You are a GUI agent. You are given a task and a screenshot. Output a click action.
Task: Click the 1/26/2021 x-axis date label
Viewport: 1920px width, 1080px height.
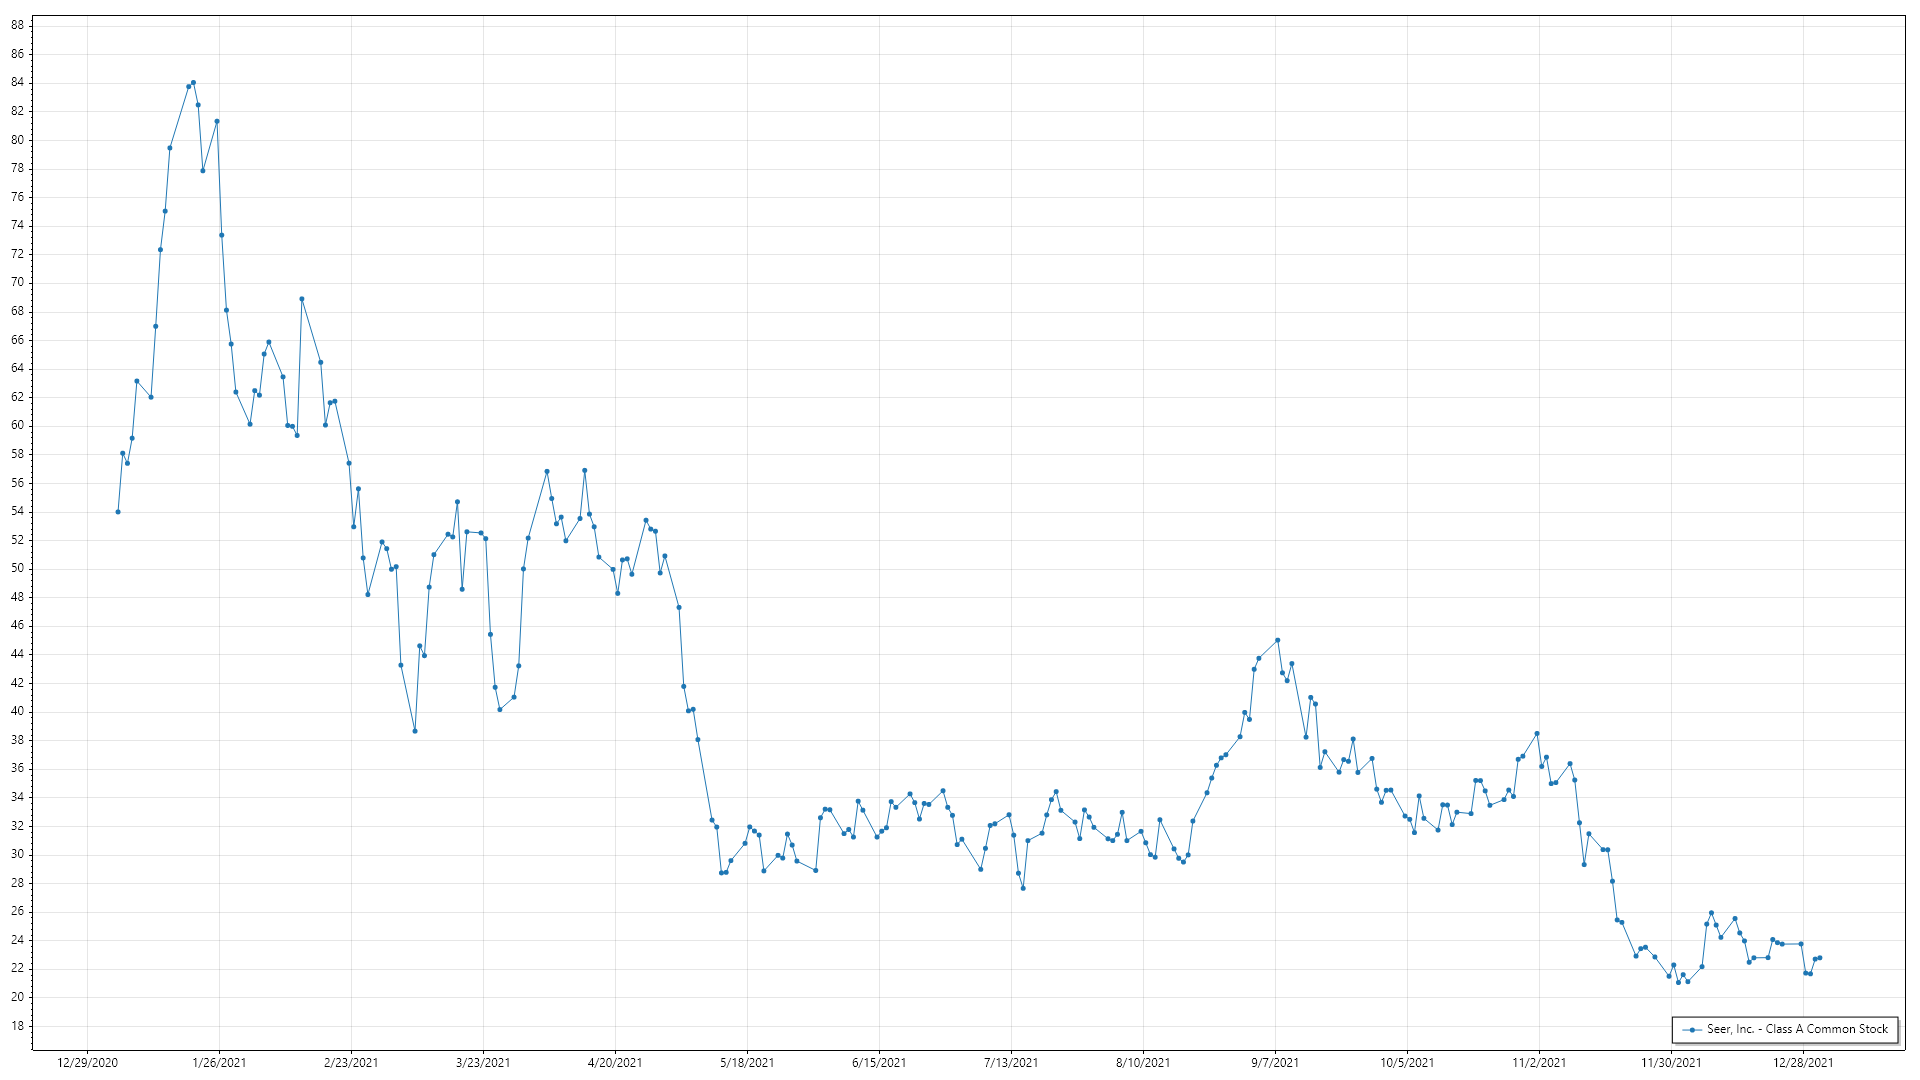[219, 1063]
